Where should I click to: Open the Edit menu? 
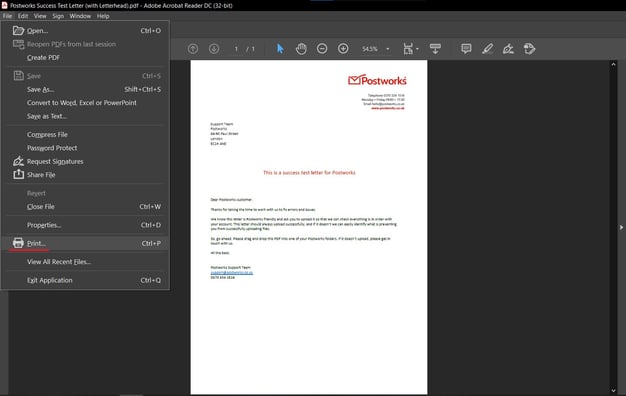click(23, 16)
